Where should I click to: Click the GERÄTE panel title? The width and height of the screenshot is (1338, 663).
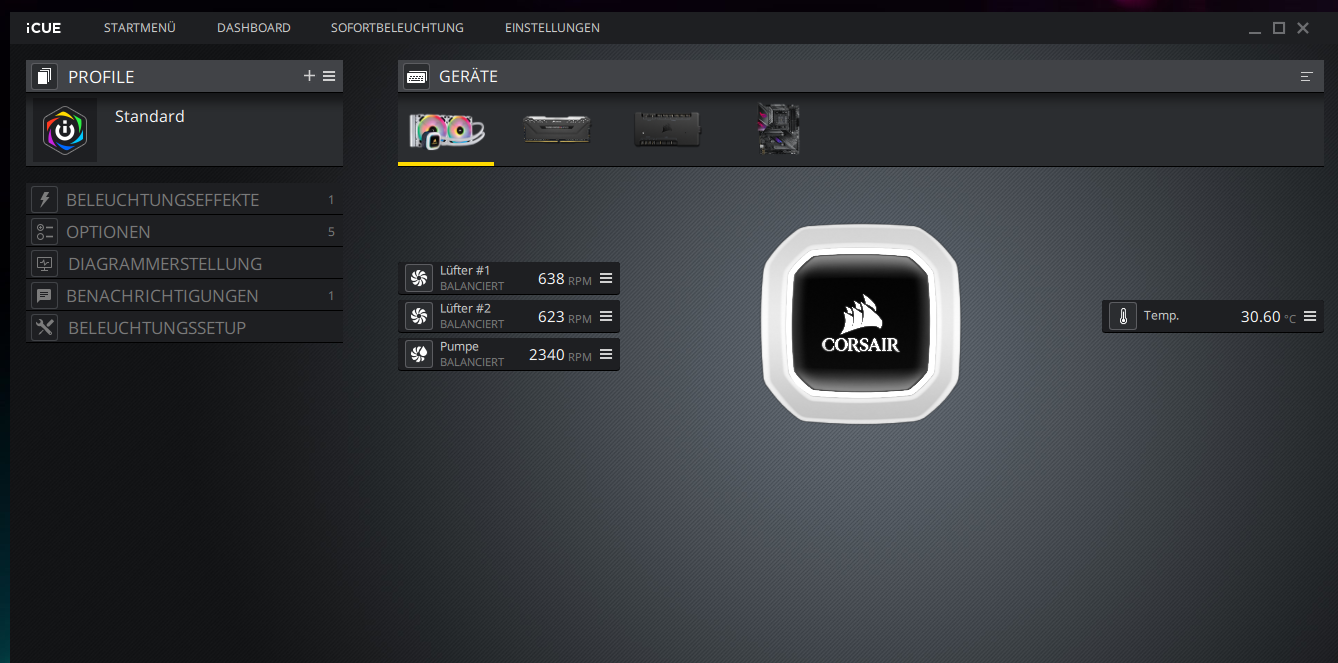coord(468,77)
